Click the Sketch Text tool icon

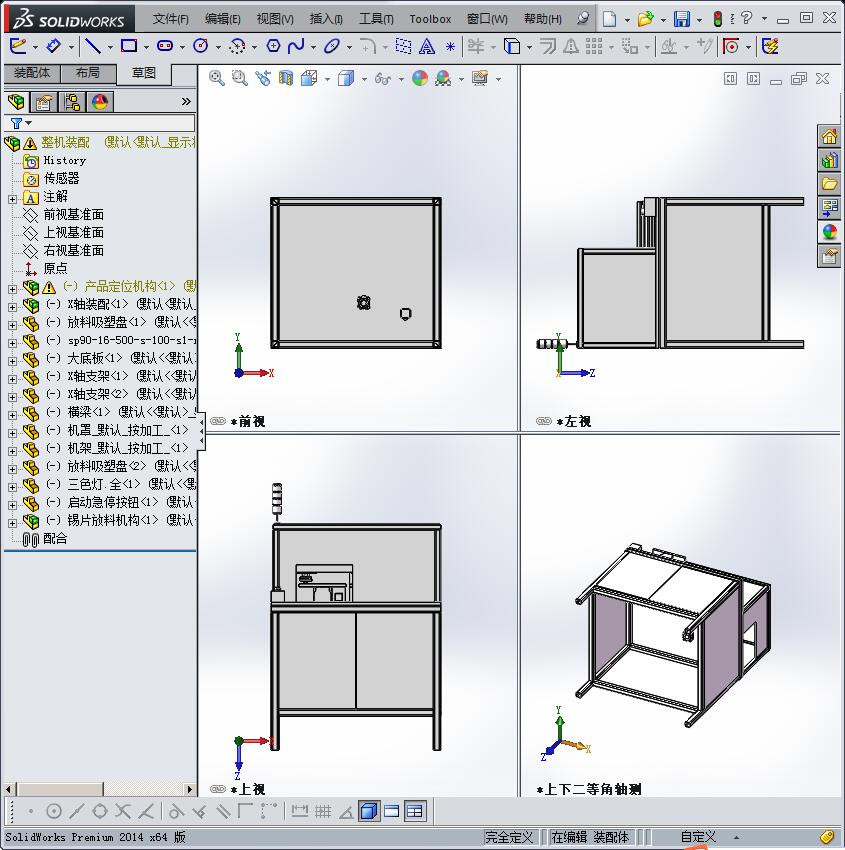pos(427,47)
